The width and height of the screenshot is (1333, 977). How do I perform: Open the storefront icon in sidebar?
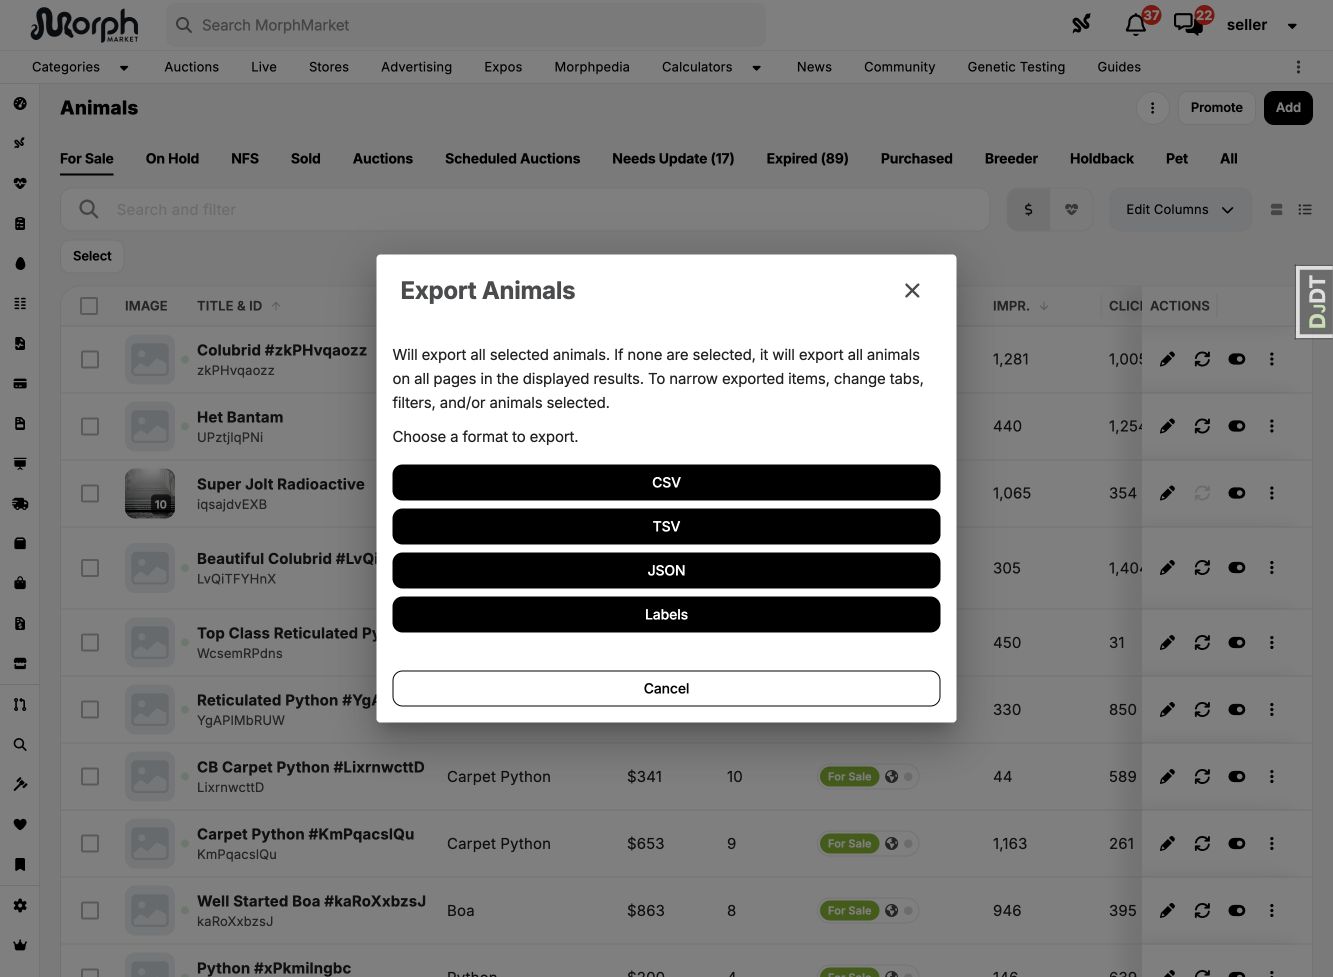pos(20,664)
